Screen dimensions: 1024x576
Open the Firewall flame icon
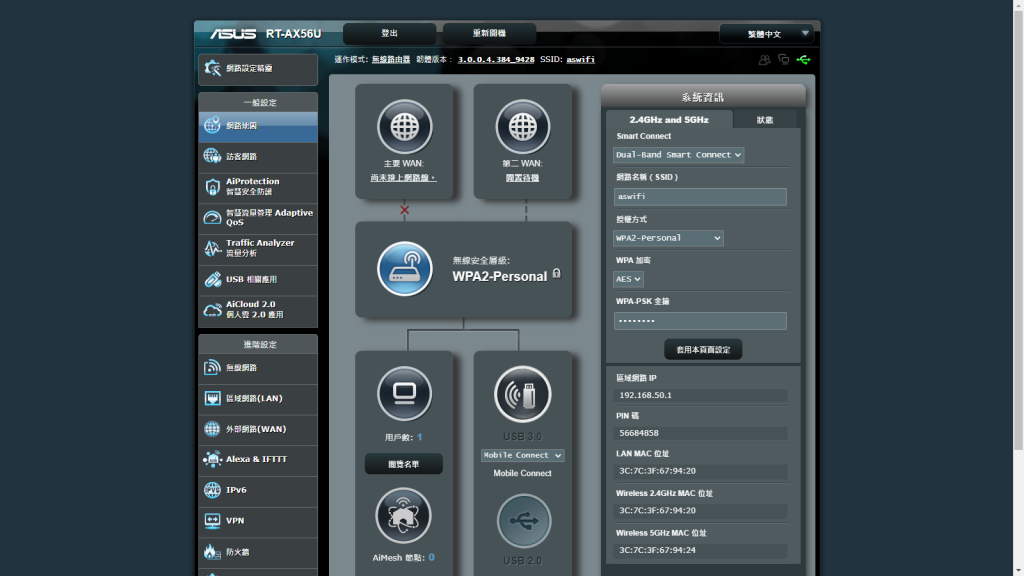pos(212,552)
